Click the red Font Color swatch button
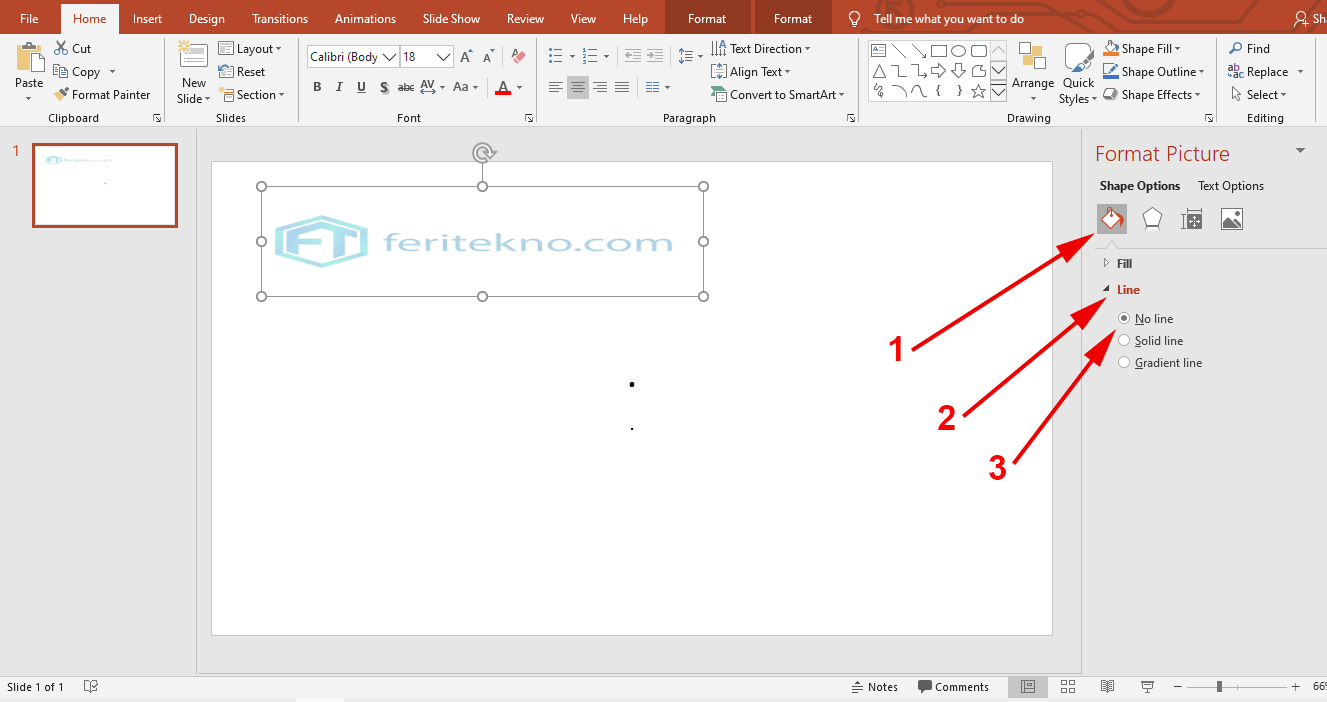 click(503, 87)
